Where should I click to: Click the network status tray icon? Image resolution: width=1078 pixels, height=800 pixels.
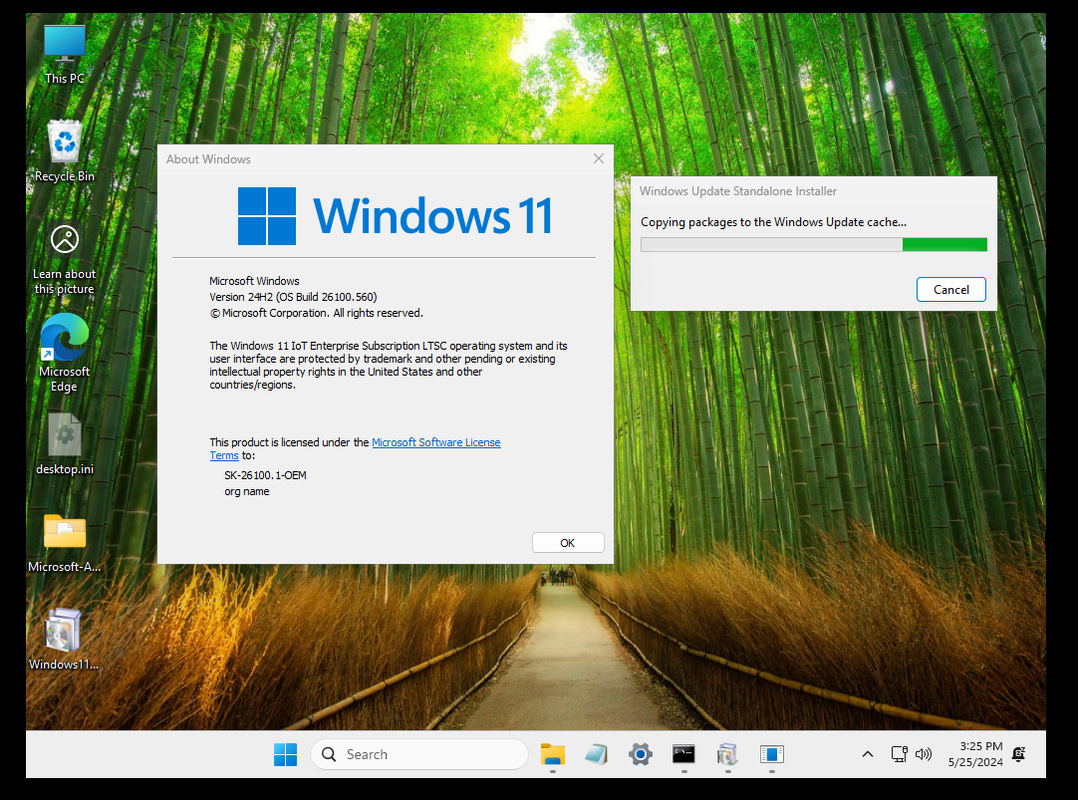pos(899,754)
